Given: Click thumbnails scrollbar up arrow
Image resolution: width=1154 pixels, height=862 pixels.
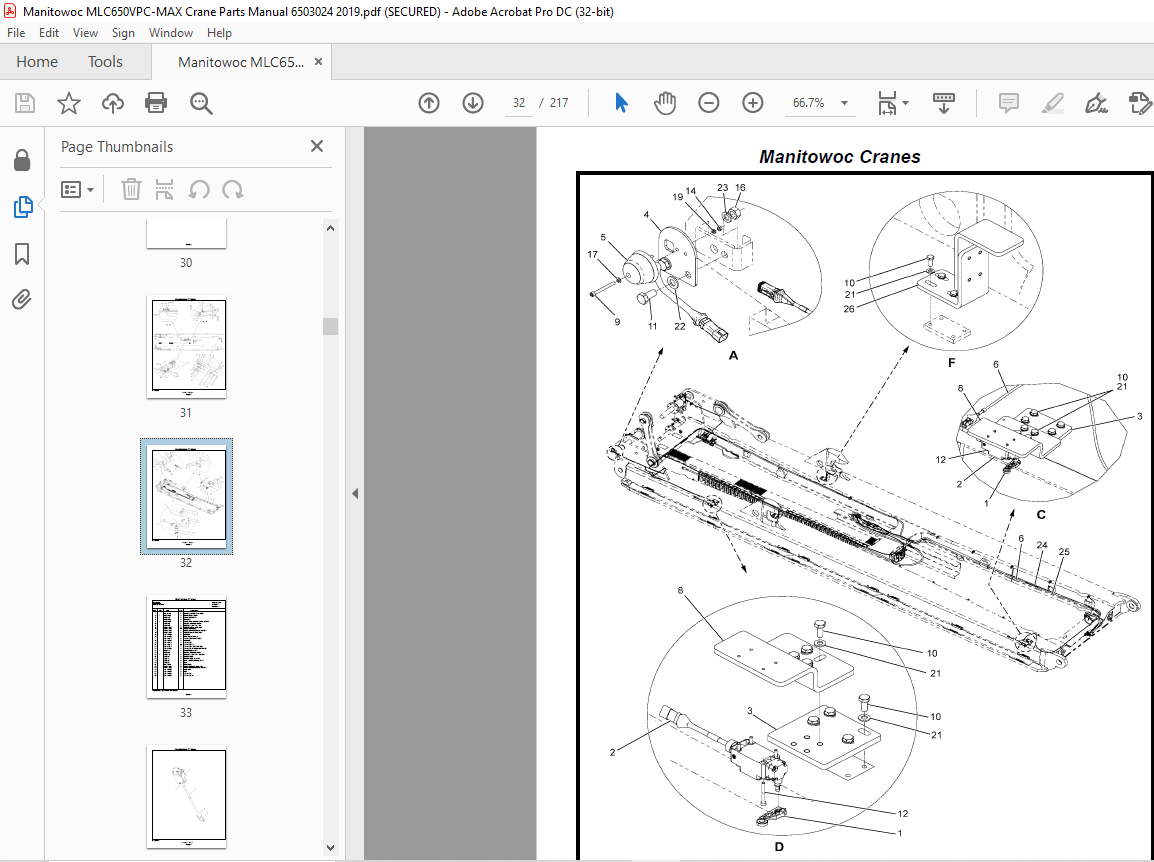Looking at the screenshot, I should tap(330, 228).
